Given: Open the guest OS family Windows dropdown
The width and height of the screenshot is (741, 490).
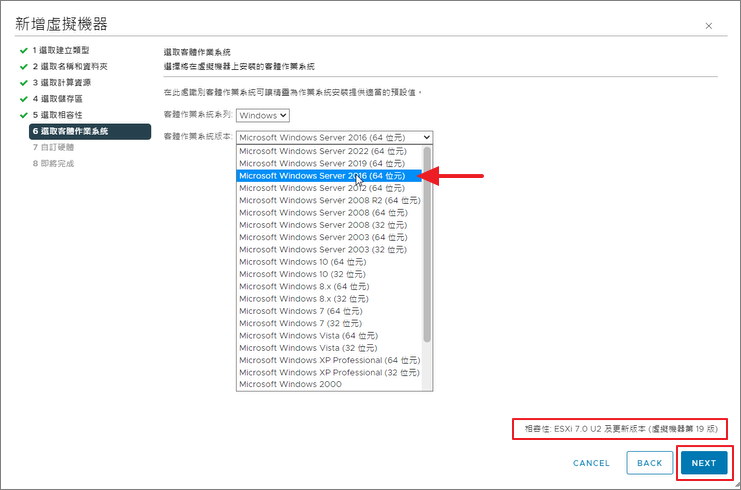Looking at the screenshot, I should pos(263,115).
